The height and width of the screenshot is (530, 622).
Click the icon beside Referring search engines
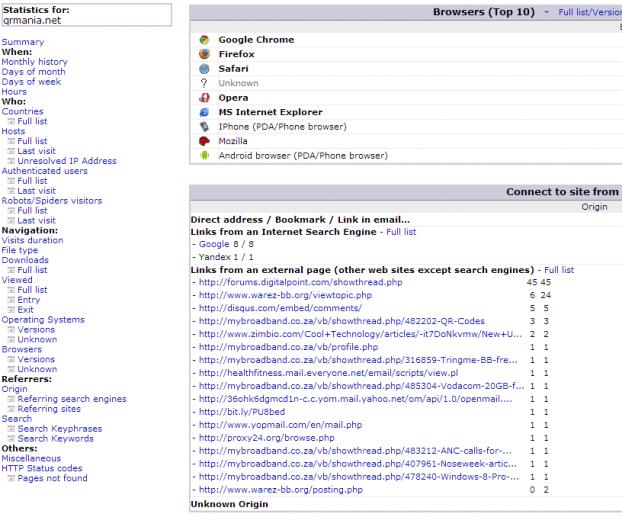pos(11,399)
